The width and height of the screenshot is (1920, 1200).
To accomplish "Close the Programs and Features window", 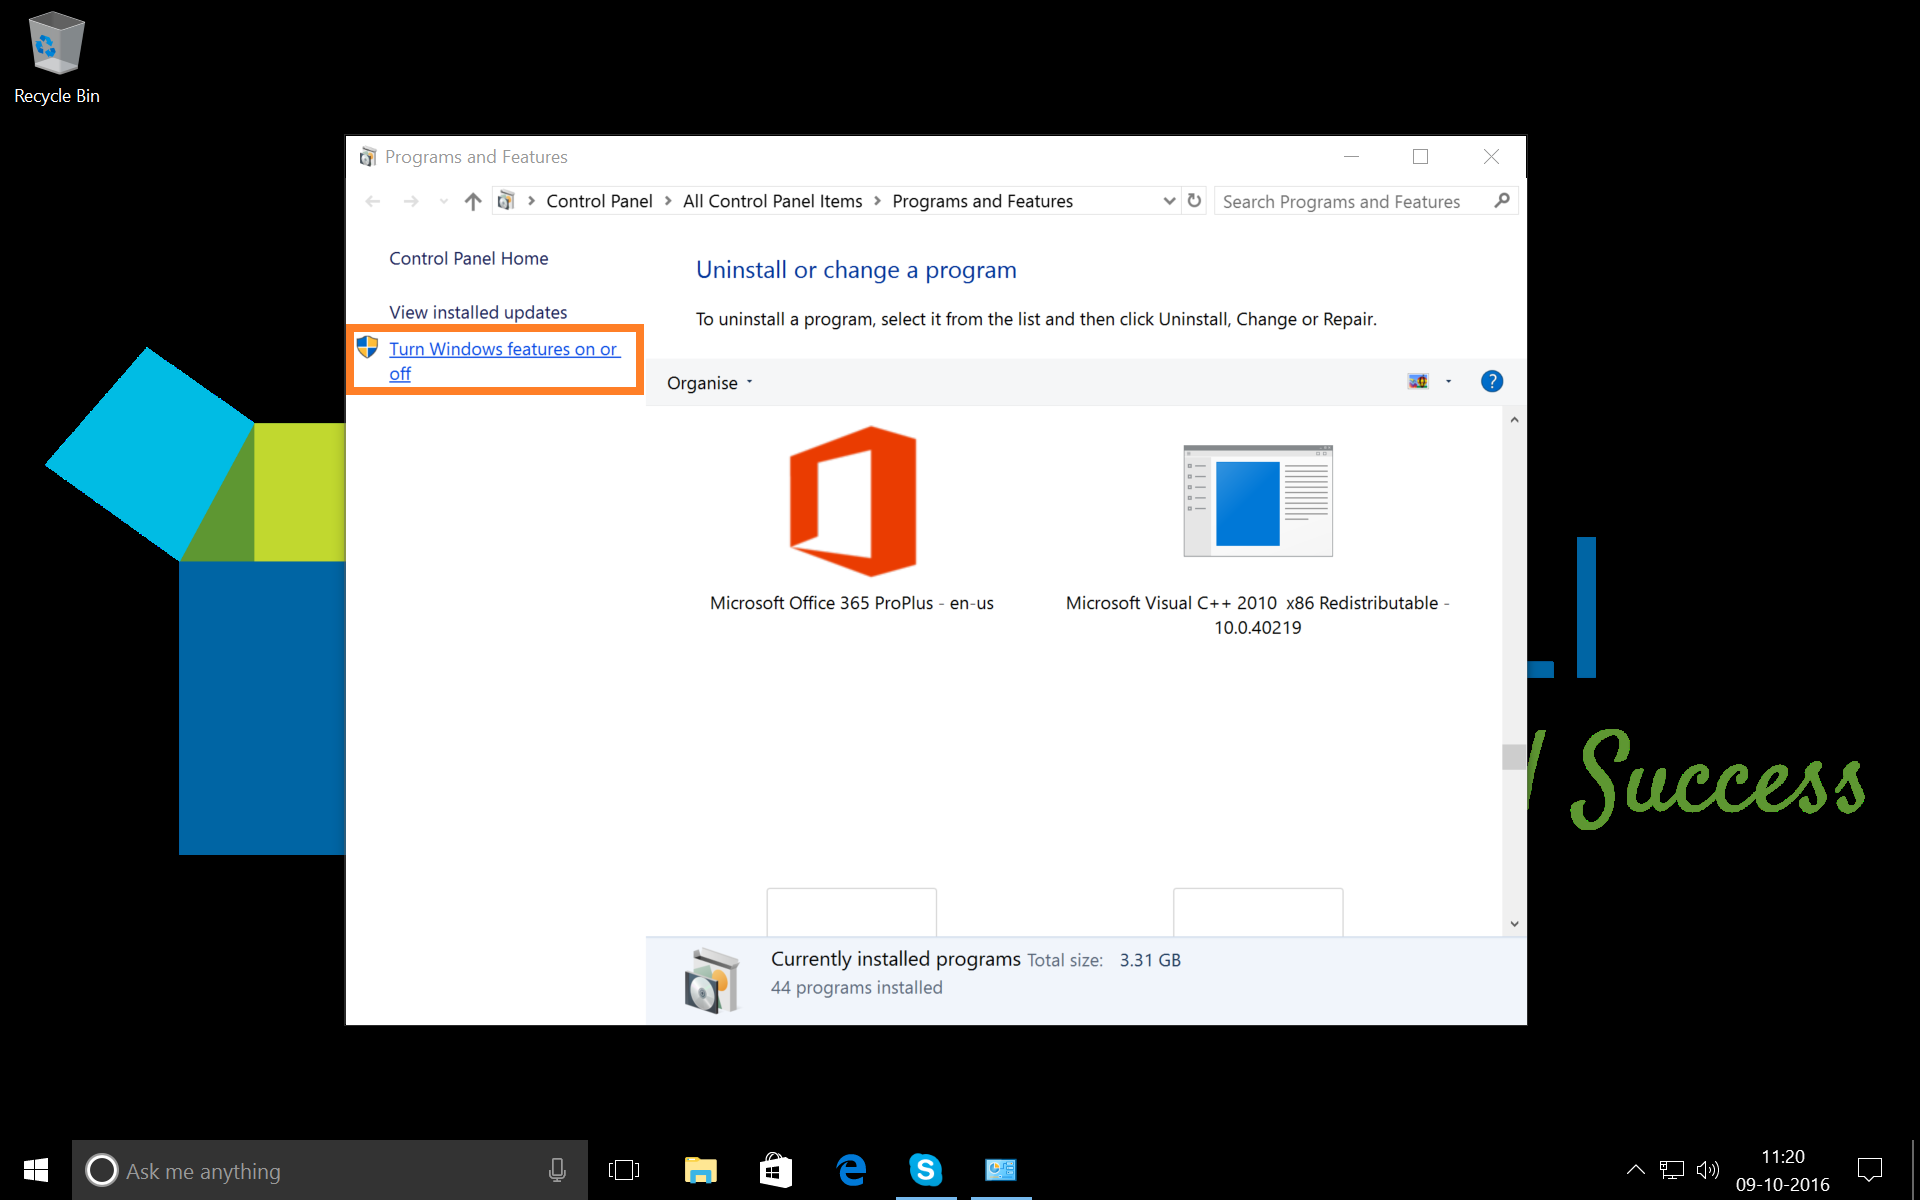I will tap(1491, 157).
